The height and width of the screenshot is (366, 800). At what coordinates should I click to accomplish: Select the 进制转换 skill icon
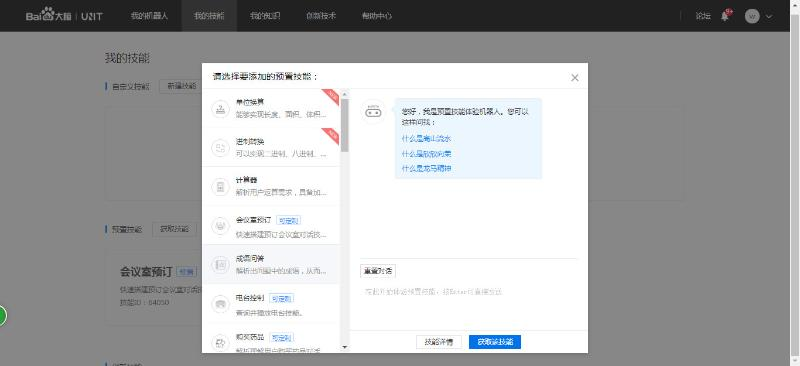click(x=220, y=148)
